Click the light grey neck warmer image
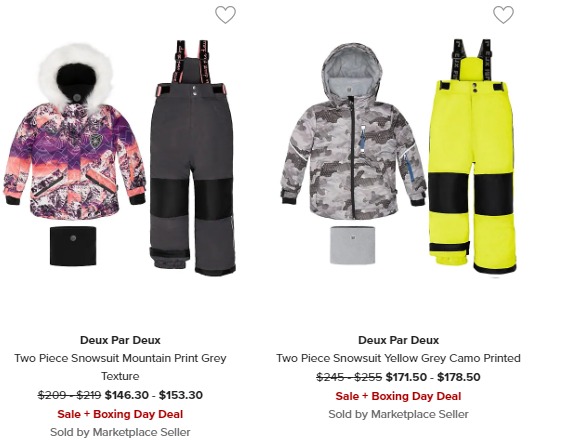 pos(352,245)
